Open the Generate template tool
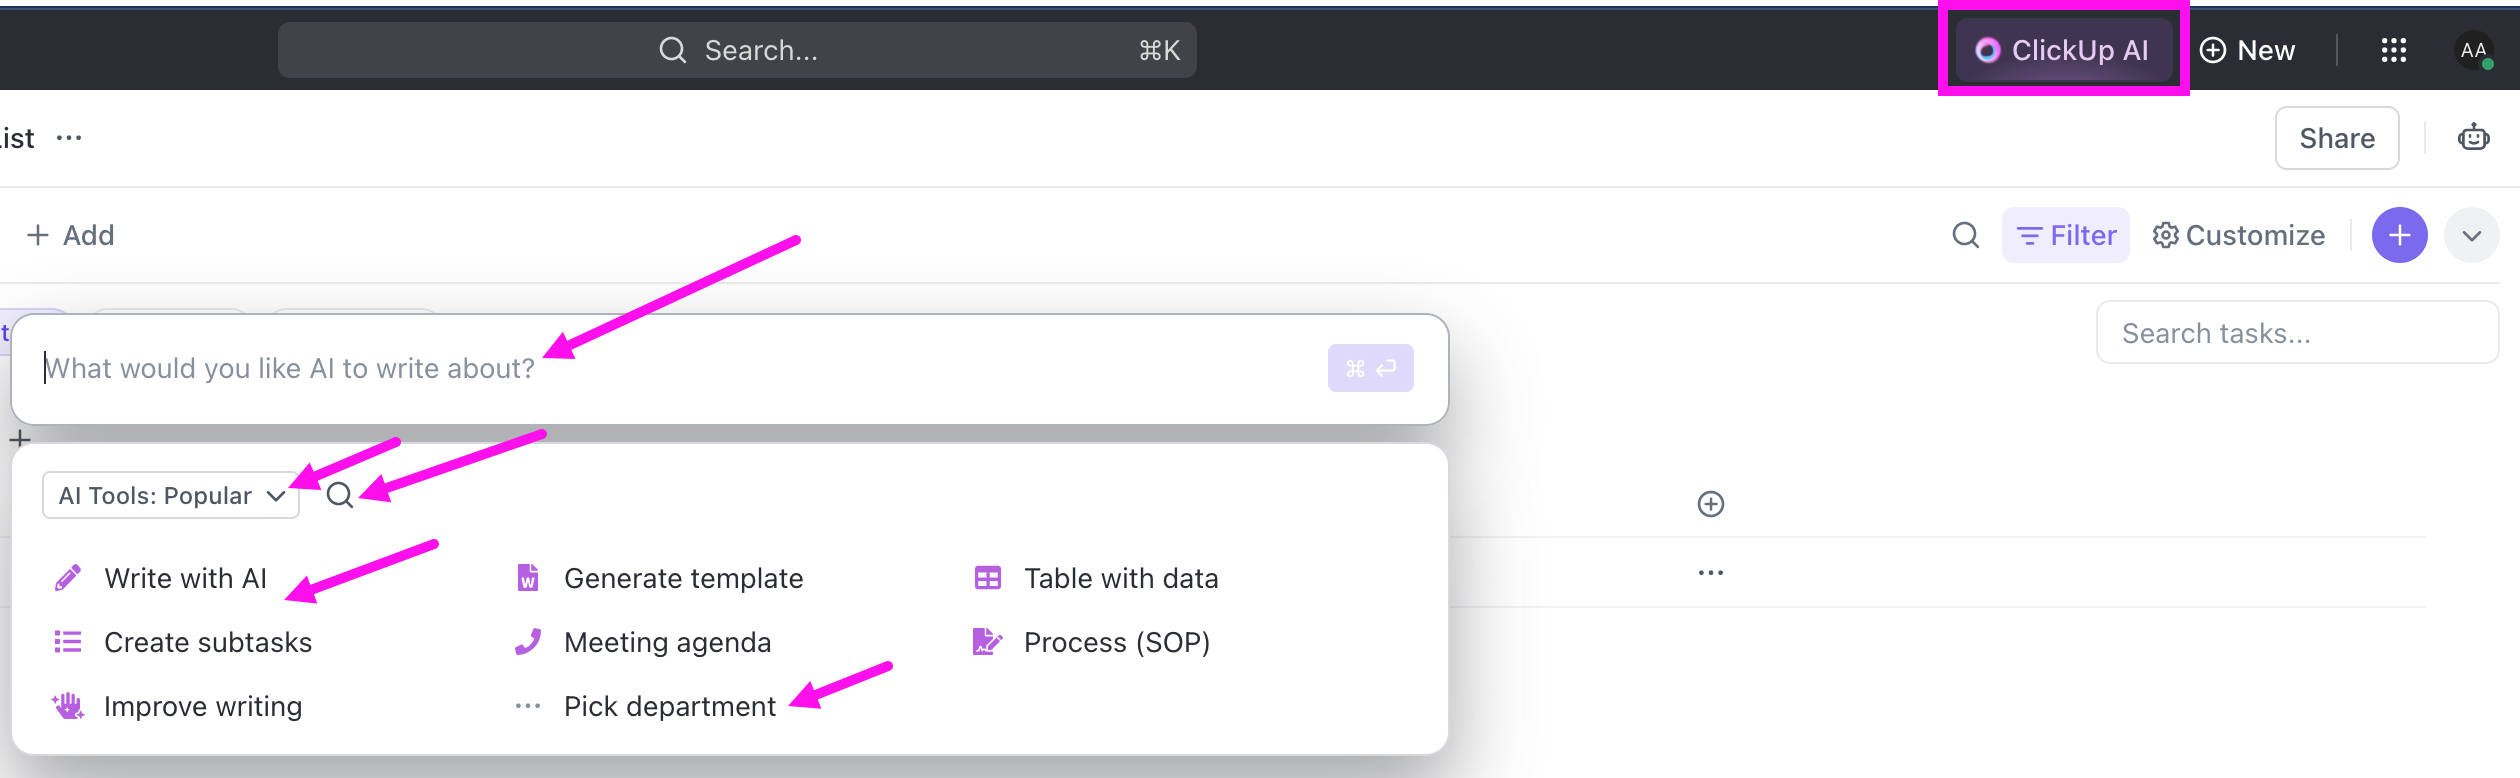Viewport: 2520px width, 778px height. click(683, 577)
